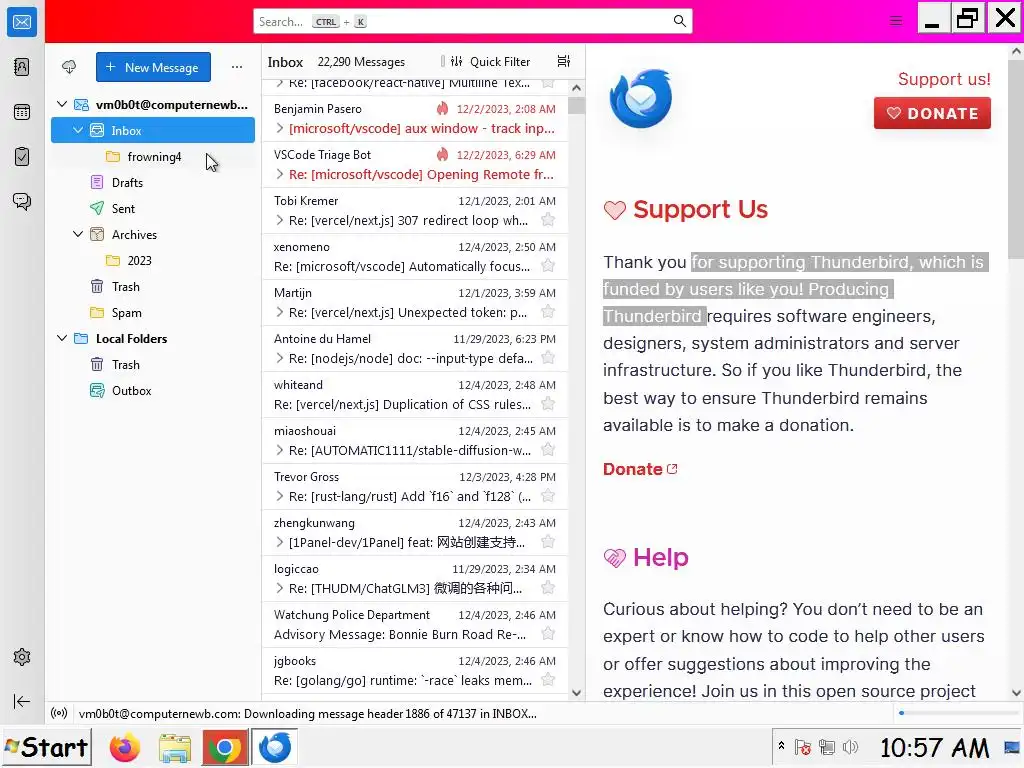Star the Martijn message
1024x768 pixels.
[x=548, y=312]
